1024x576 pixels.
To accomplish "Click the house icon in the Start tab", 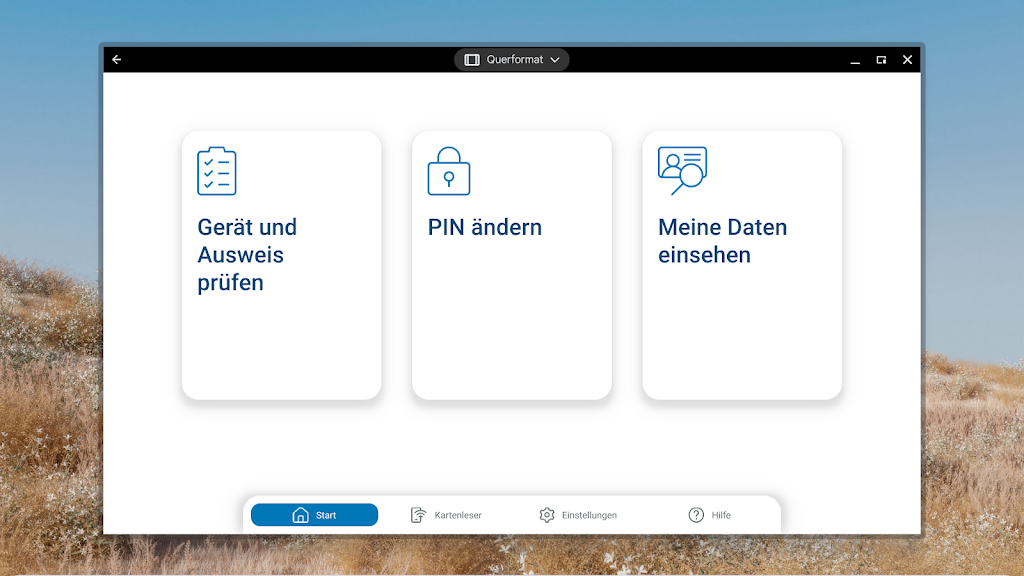I will coord(300,515).
